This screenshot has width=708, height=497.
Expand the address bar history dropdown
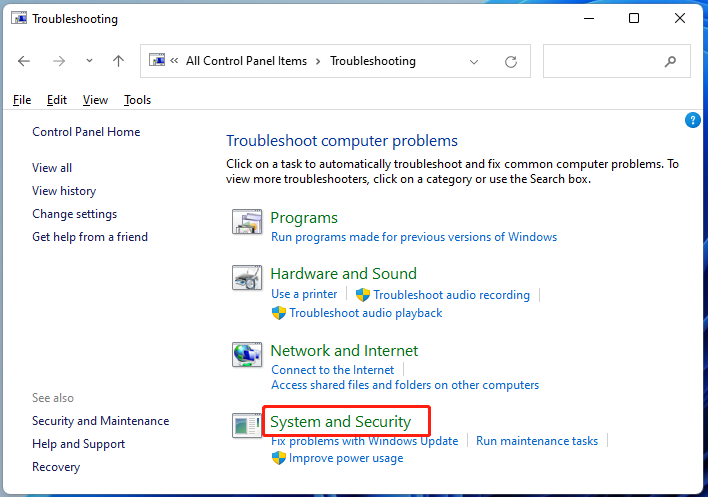click(474, 62)
